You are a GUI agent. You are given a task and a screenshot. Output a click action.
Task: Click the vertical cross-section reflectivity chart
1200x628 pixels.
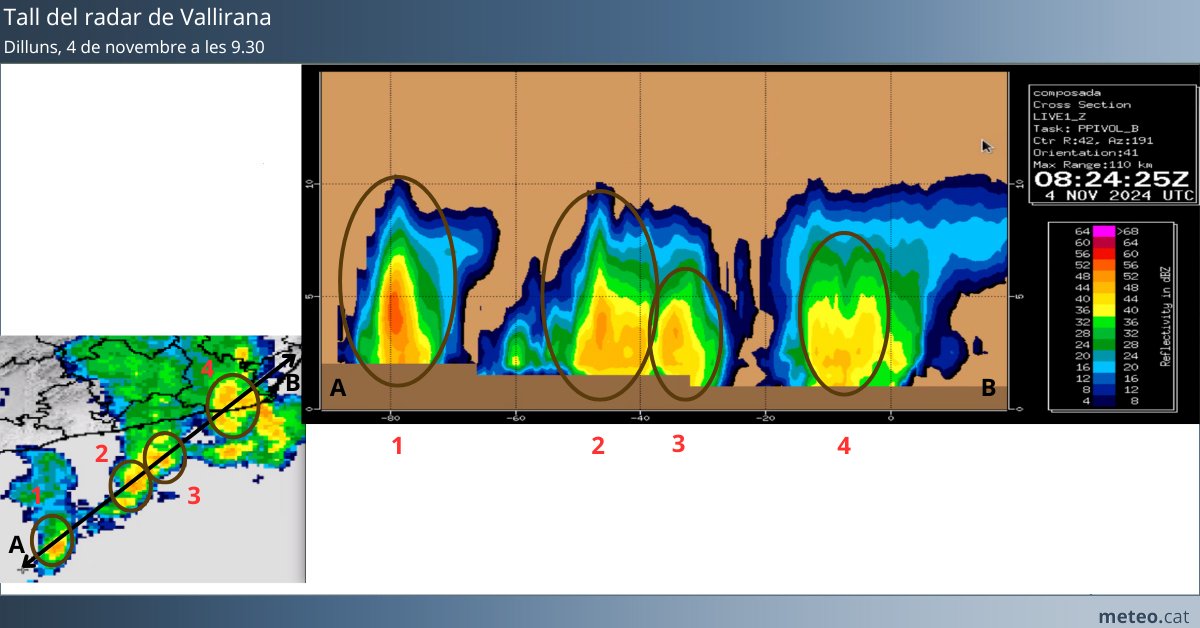point(664,243)
